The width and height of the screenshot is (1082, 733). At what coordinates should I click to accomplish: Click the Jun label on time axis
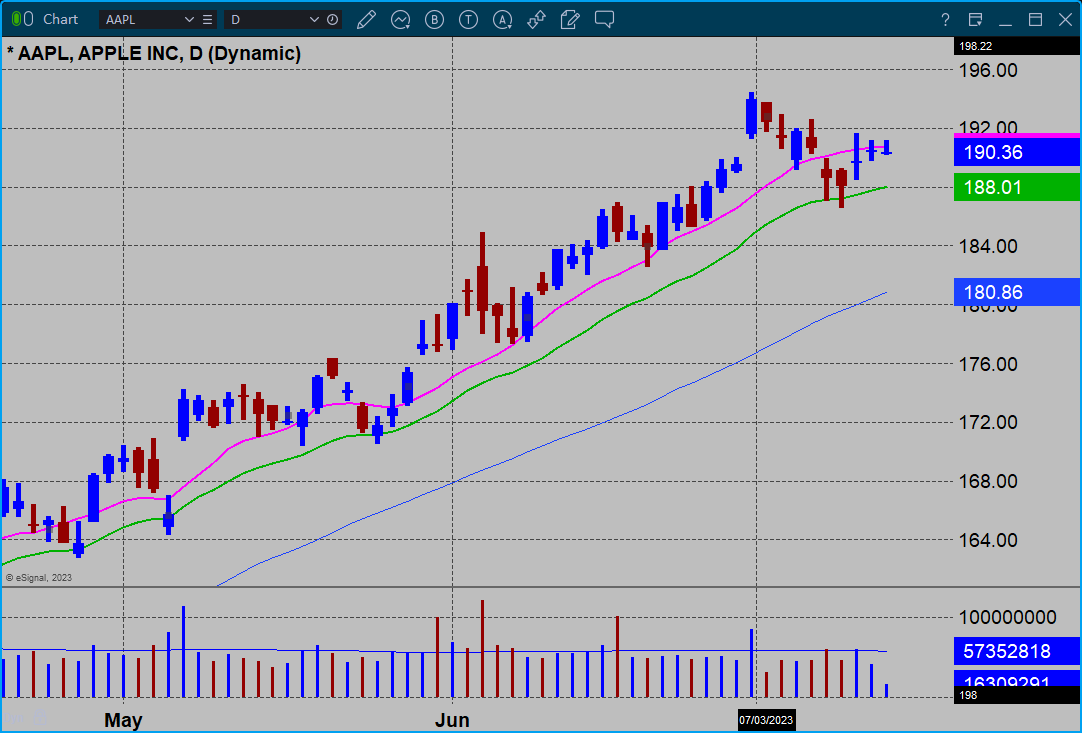pos(452,720)
